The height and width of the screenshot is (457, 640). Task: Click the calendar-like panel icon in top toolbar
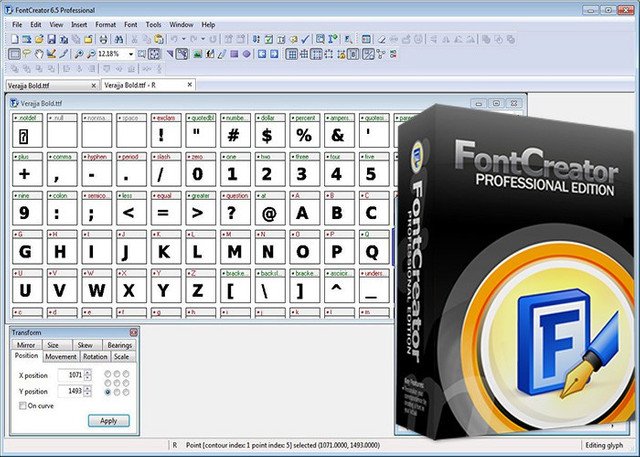point(366,39)
